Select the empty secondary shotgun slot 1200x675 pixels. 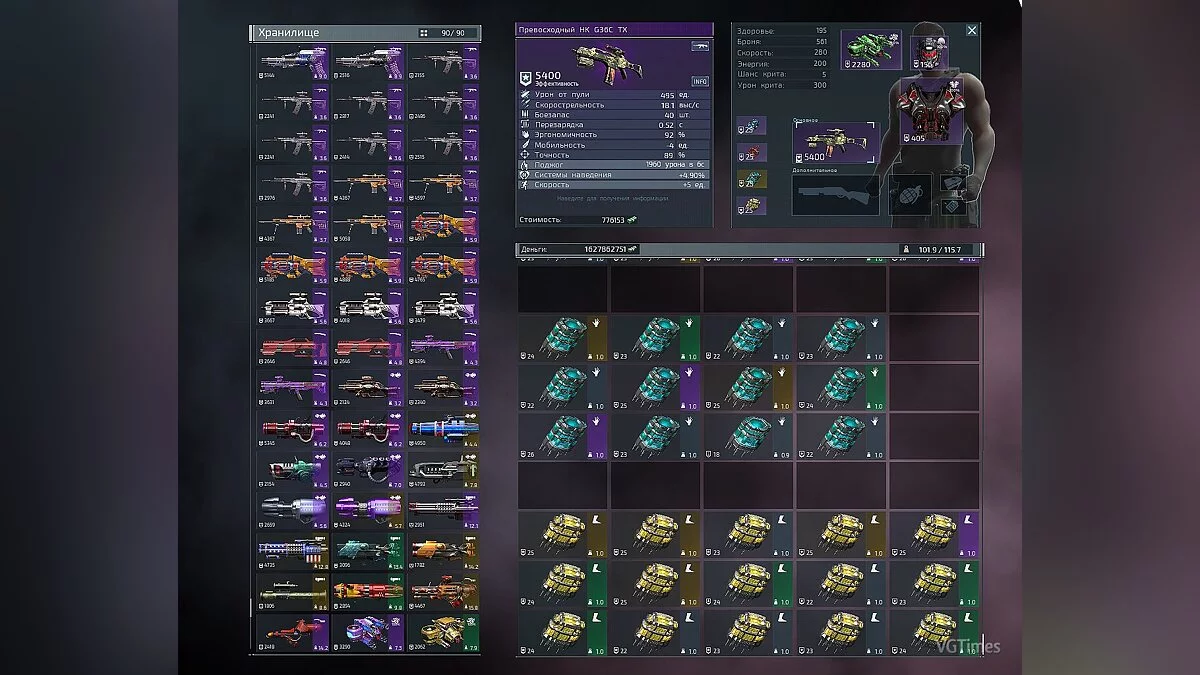[835, 195]
